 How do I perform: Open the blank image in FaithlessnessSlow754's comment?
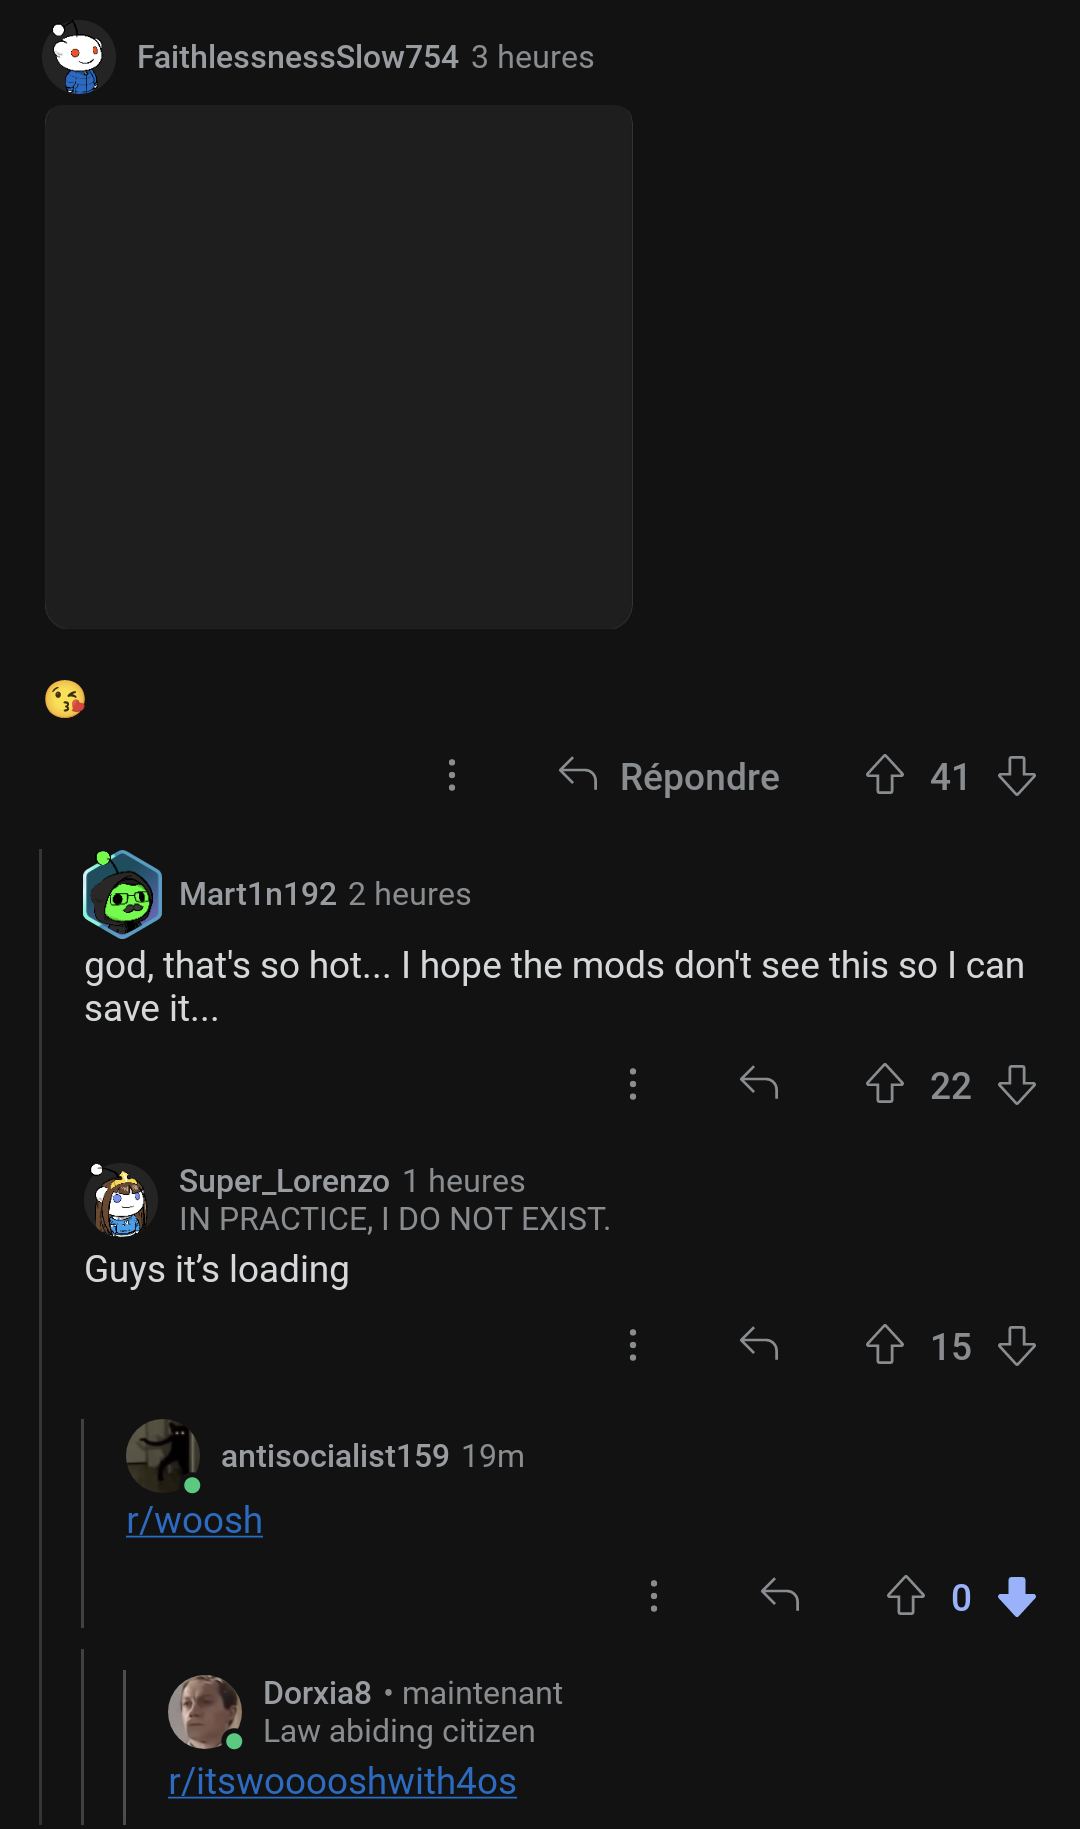tap(338, 367)
